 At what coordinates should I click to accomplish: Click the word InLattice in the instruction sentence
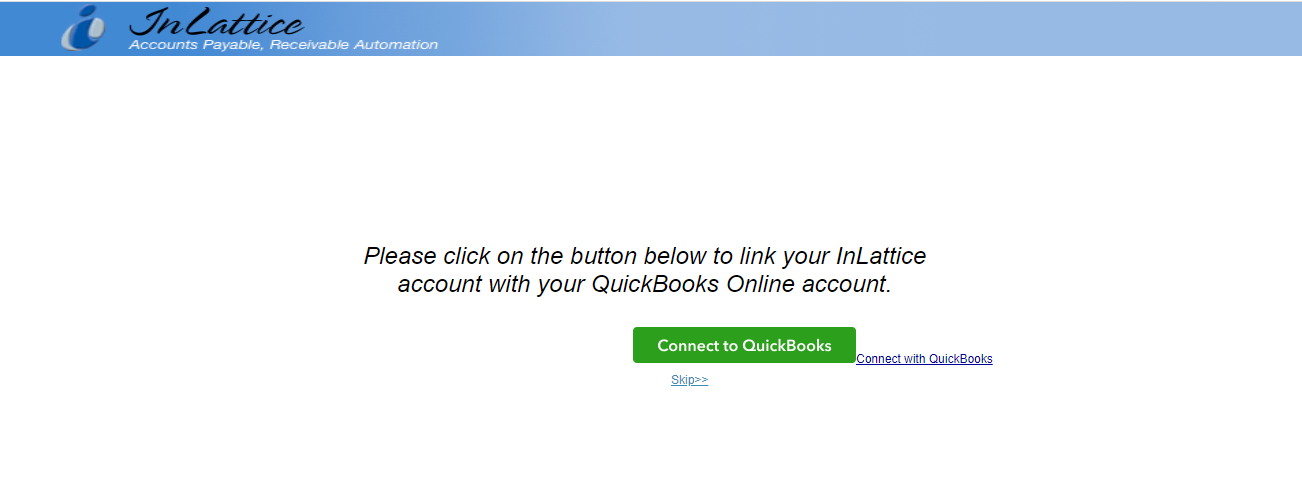coord(881,255)
